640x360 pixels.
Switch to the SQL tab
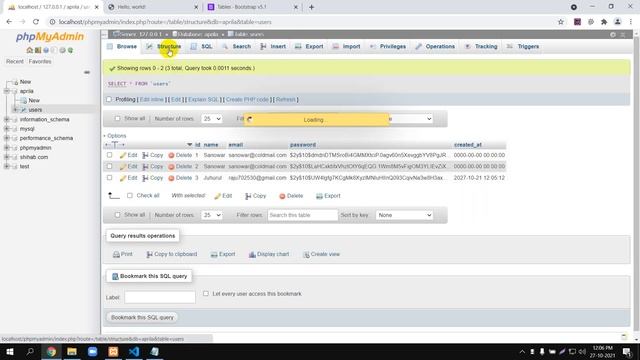tap(202, 47)
